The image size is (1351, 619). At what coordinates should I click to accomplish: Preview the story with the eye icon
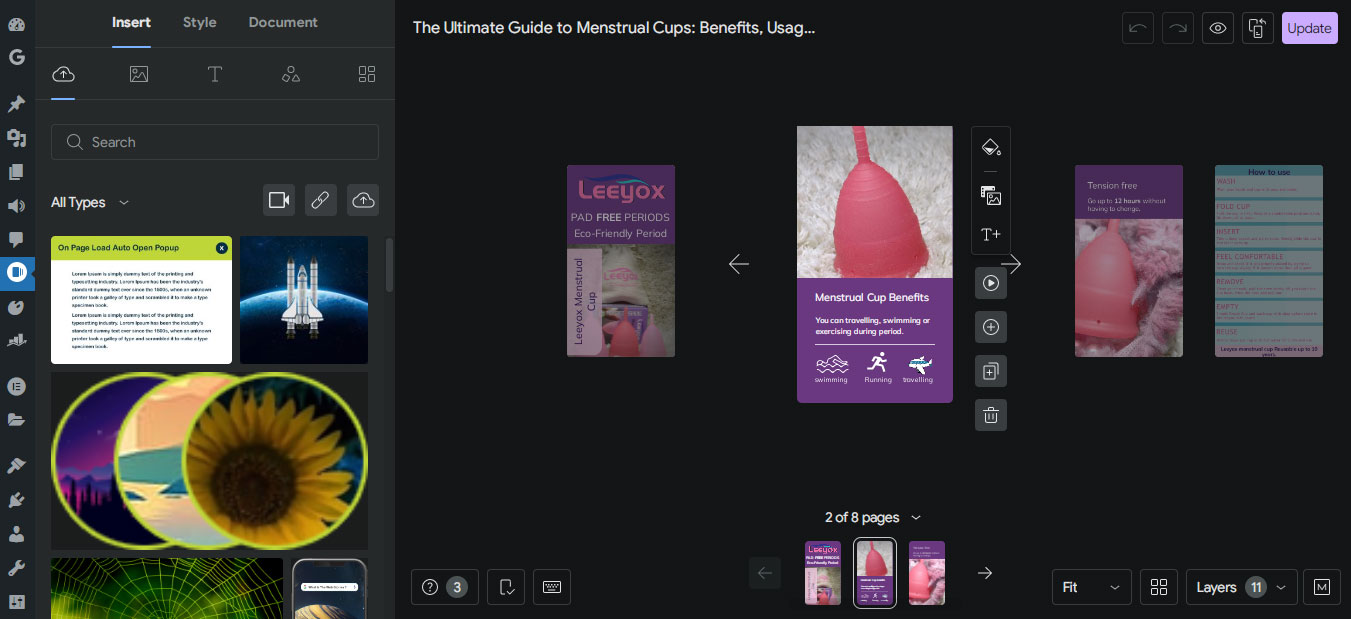click(1218, 28)
